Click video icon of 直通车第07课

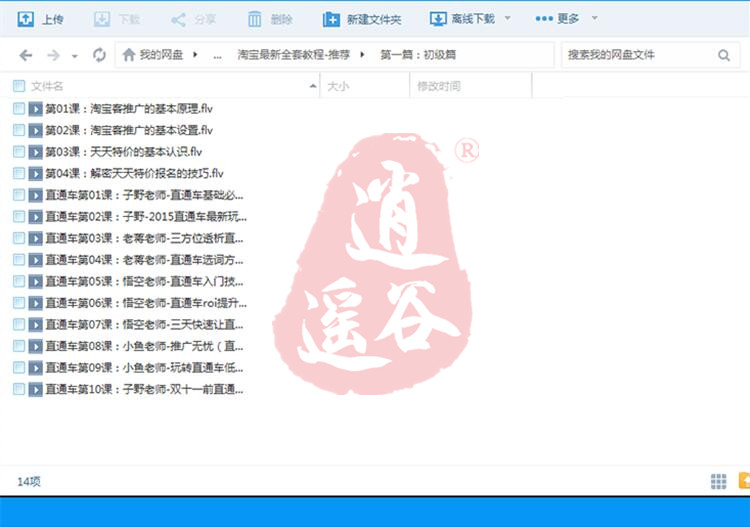[35, 325]
